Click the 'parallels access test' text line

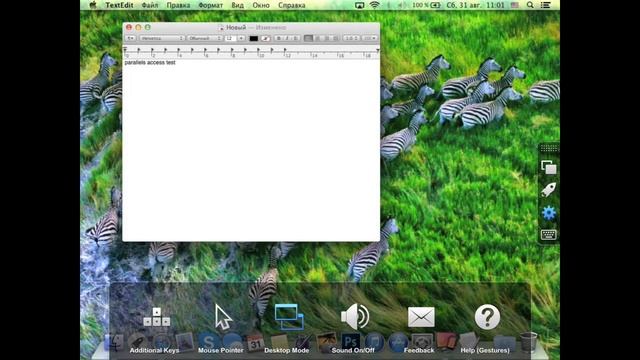[x=150, y=62]
